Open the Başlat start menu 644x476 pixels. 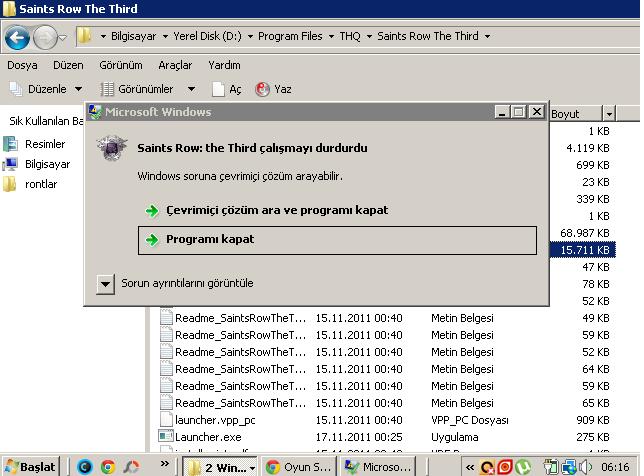(x=31, y=467)
